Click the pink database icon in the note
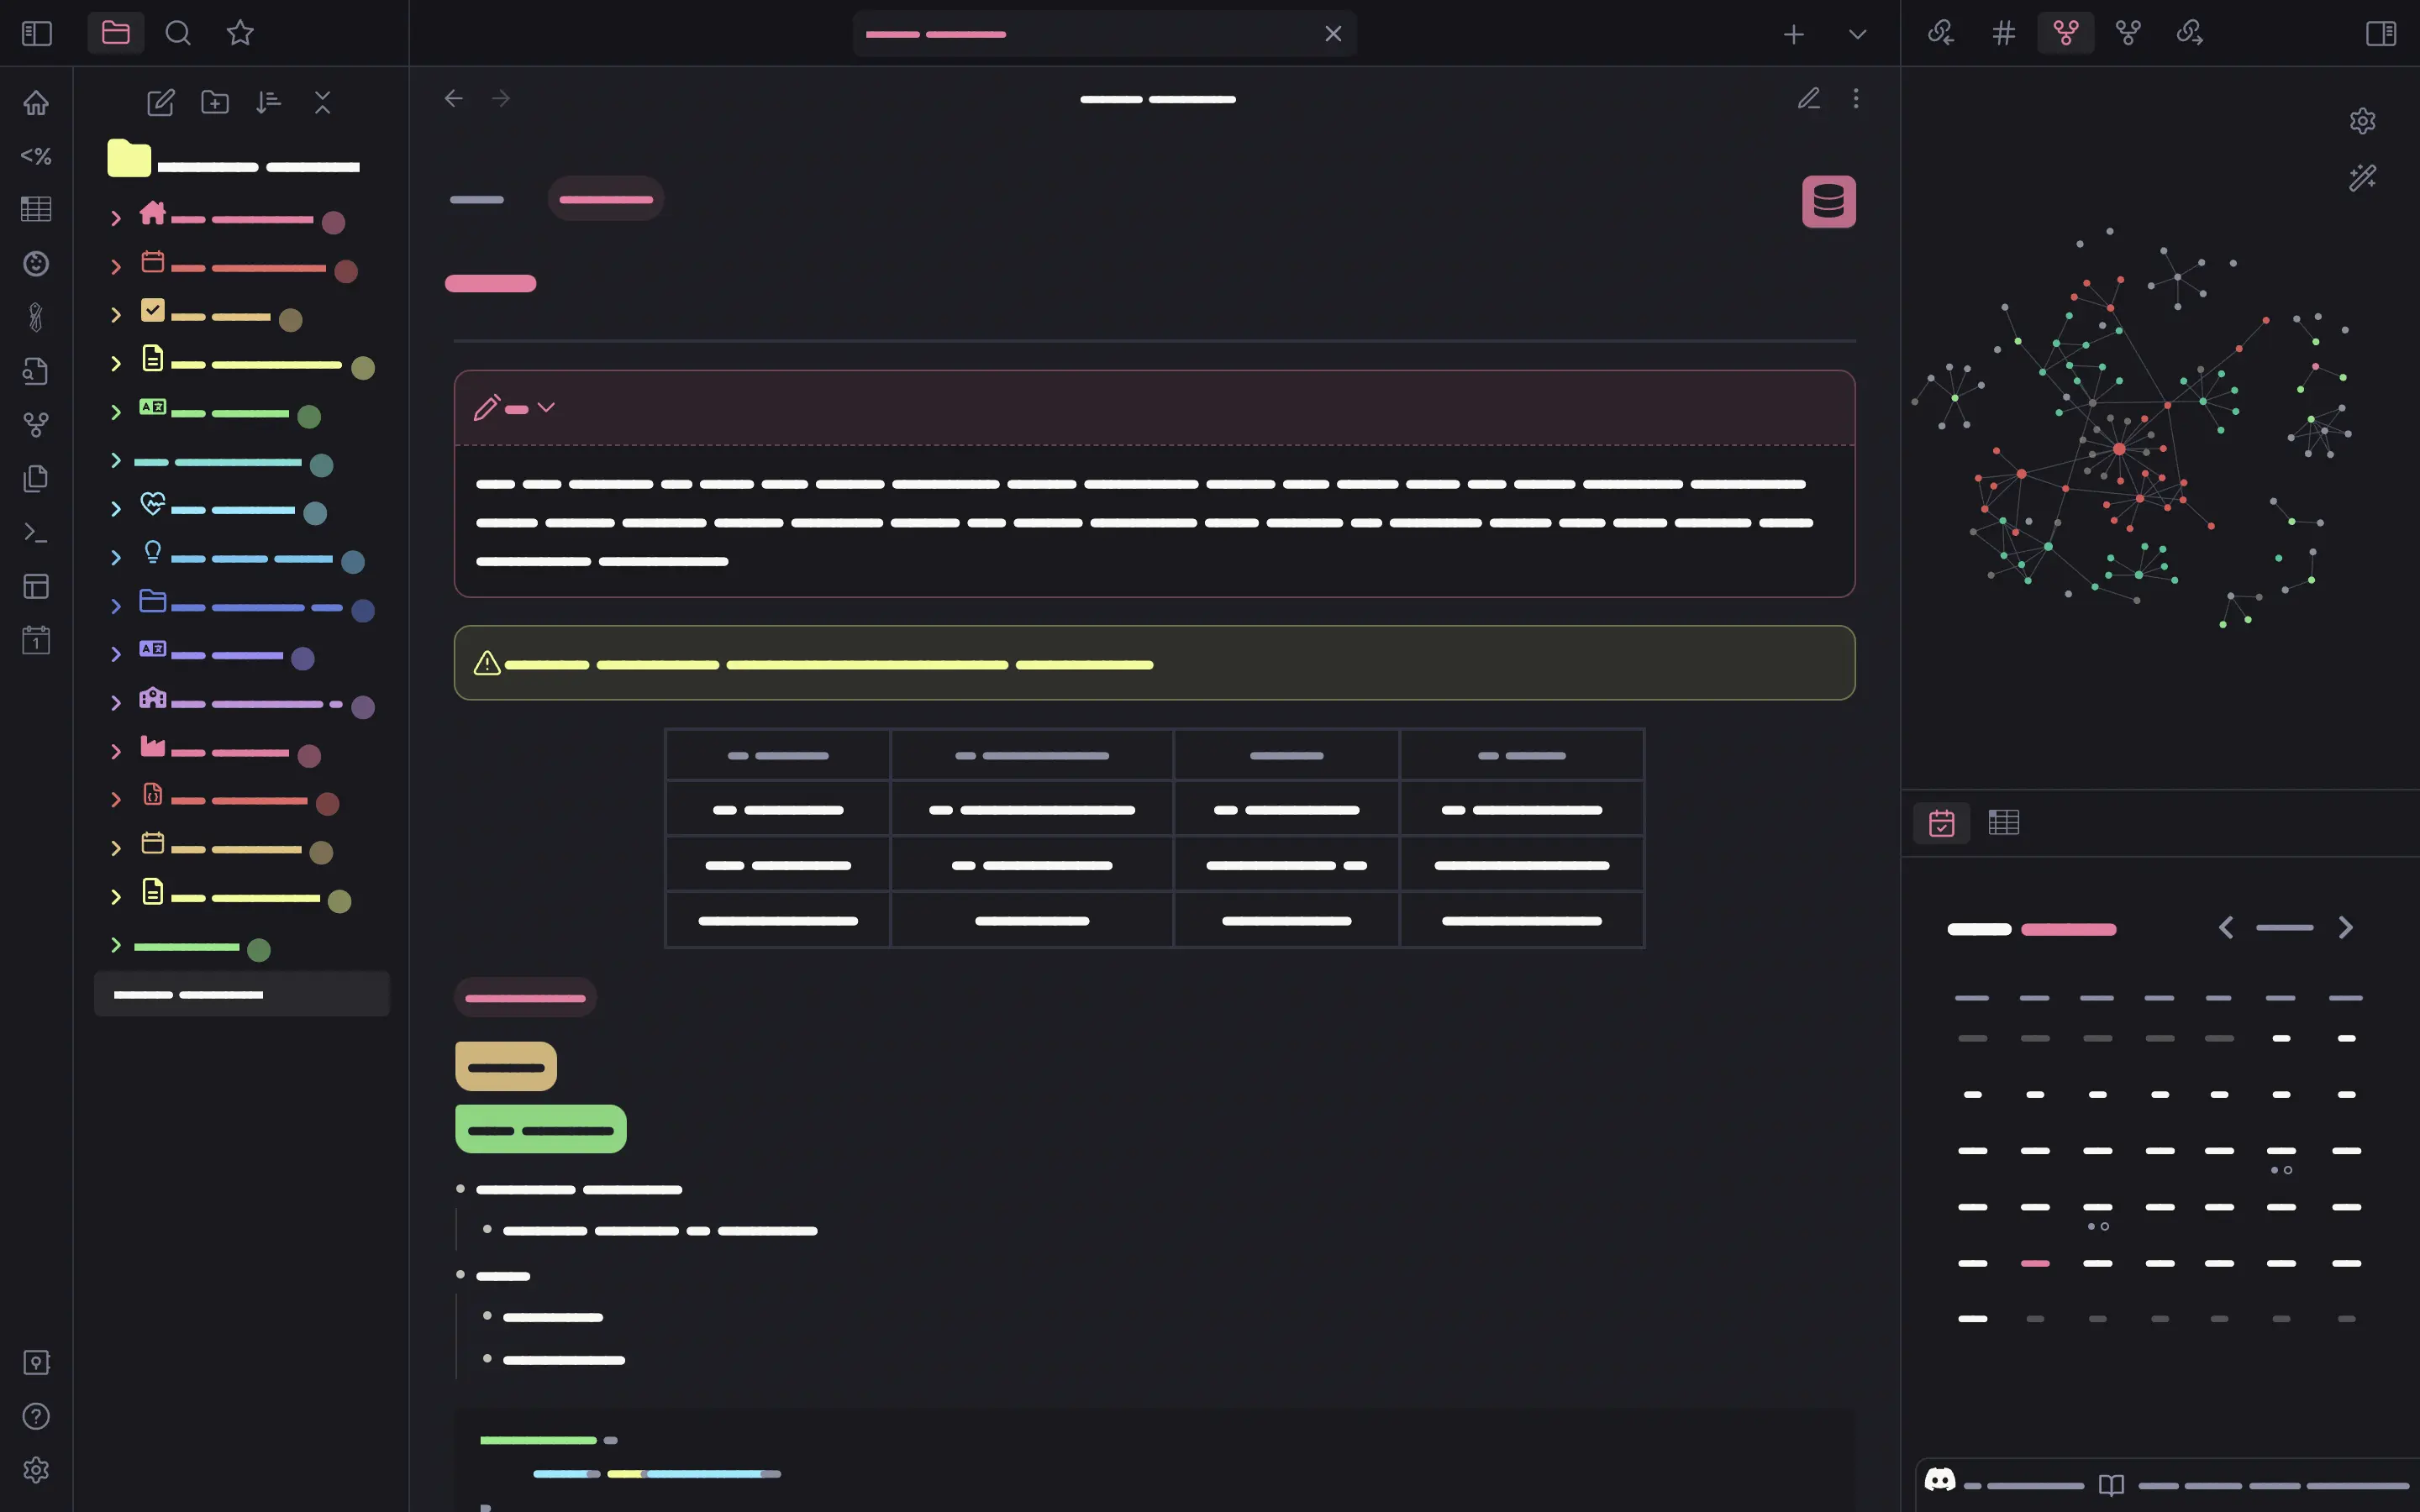The image size is (2420, 1512). click(1828, 201)
